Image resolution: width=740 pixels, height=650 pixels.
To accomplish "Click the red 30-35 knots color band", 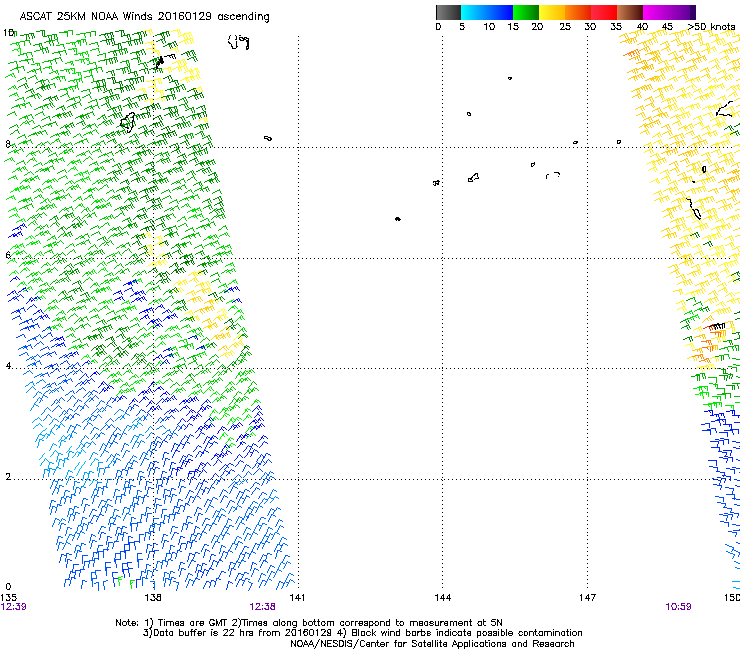I will pos(604,12).
